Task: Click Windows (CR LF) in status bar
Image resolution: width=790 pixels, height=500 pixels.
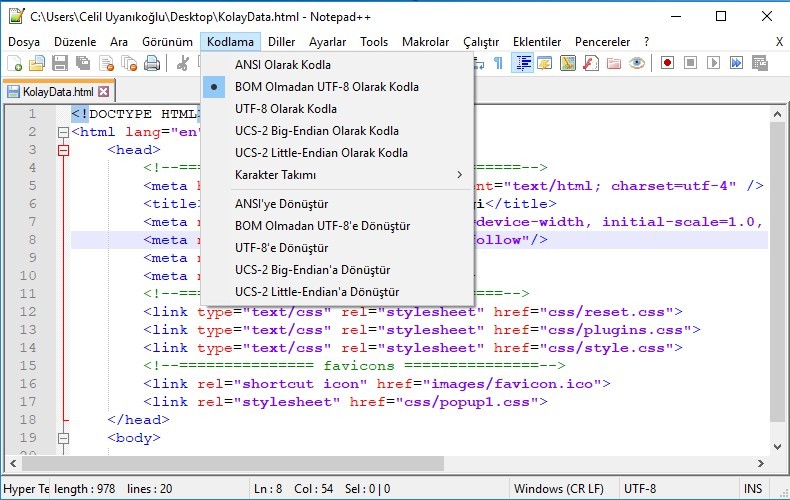Action: coord(559,488)
